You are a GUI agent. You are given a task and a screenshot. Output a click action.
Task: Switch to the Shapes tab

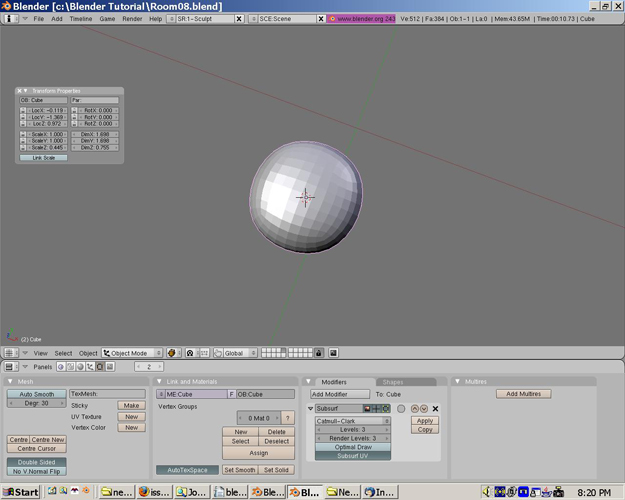[393, 382]
